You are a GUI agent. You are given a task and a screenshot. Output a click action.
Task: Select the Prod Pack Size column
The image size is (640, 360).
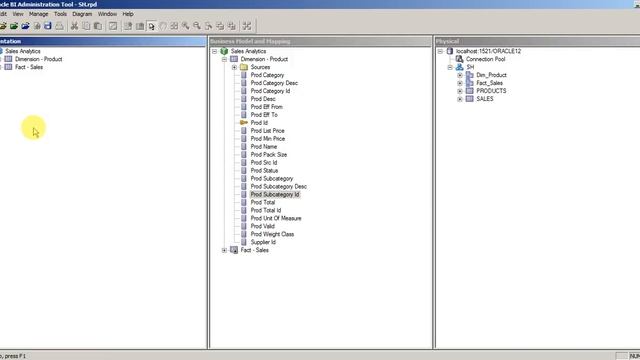[x=269, y=154]
